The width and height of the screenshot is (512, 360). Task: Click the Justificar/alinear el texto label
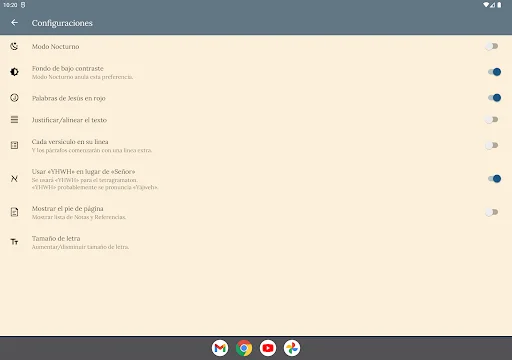click(69, 120)
